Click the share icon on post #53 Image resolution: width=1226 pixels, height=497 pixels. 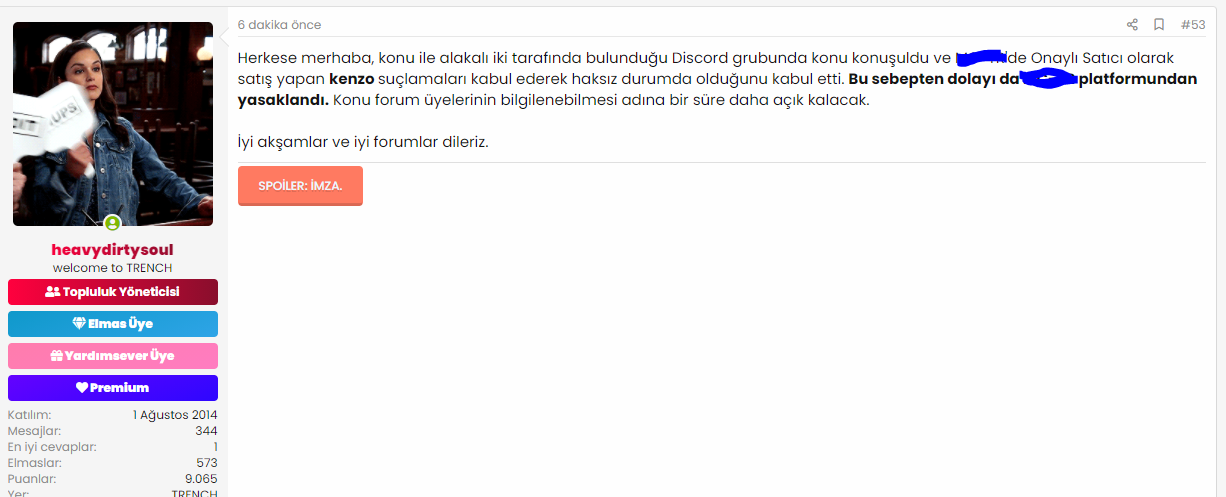(x=1132, y=25)
